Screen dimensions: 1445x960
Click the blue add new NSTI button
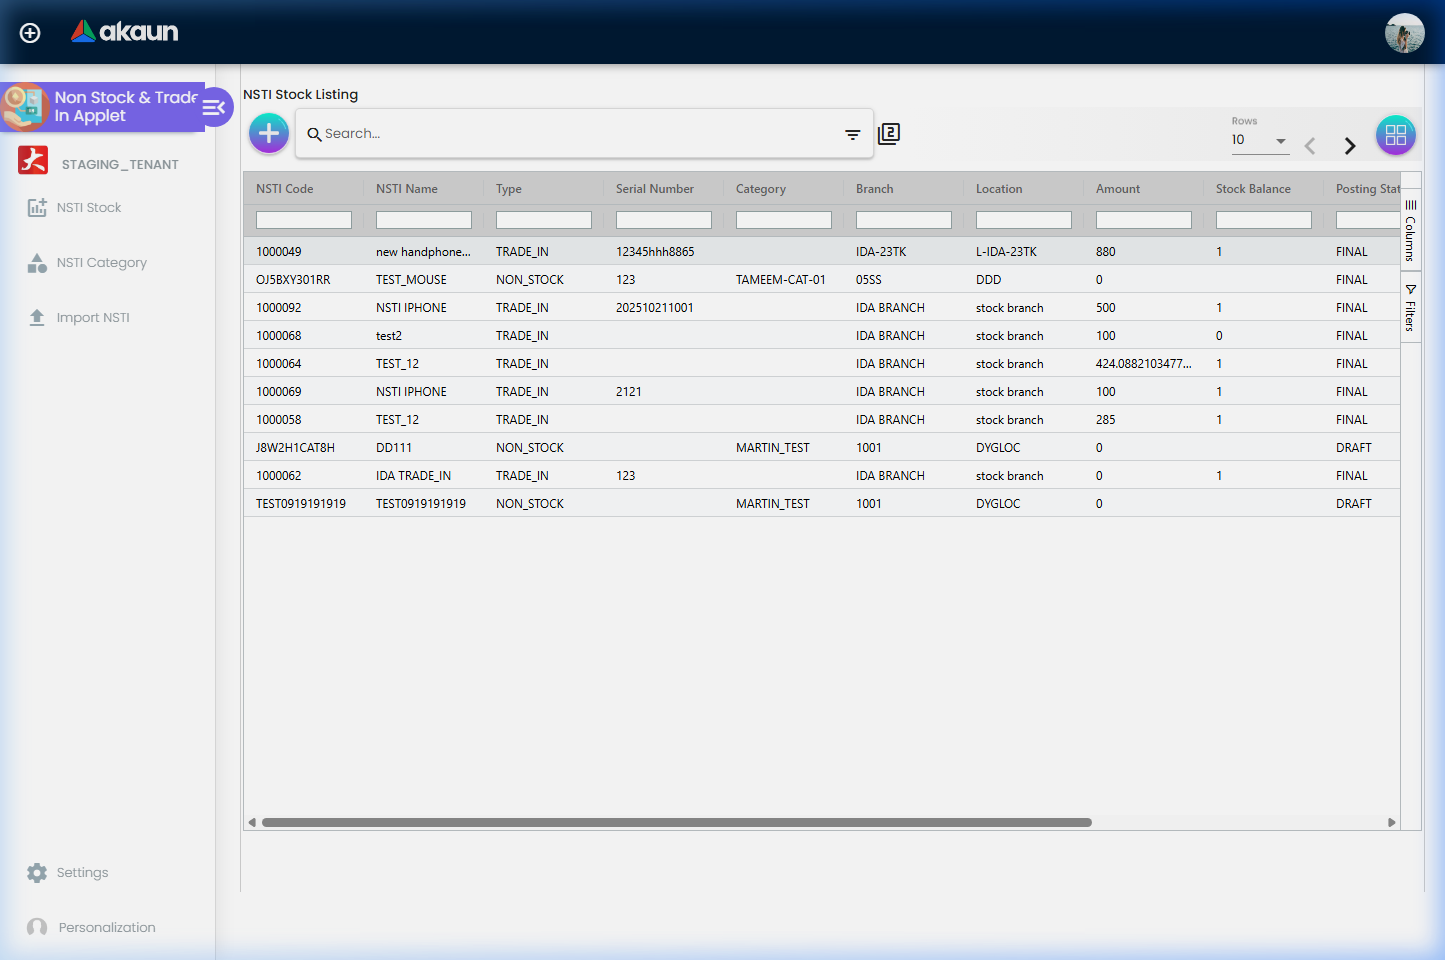[x=269, y=133]
